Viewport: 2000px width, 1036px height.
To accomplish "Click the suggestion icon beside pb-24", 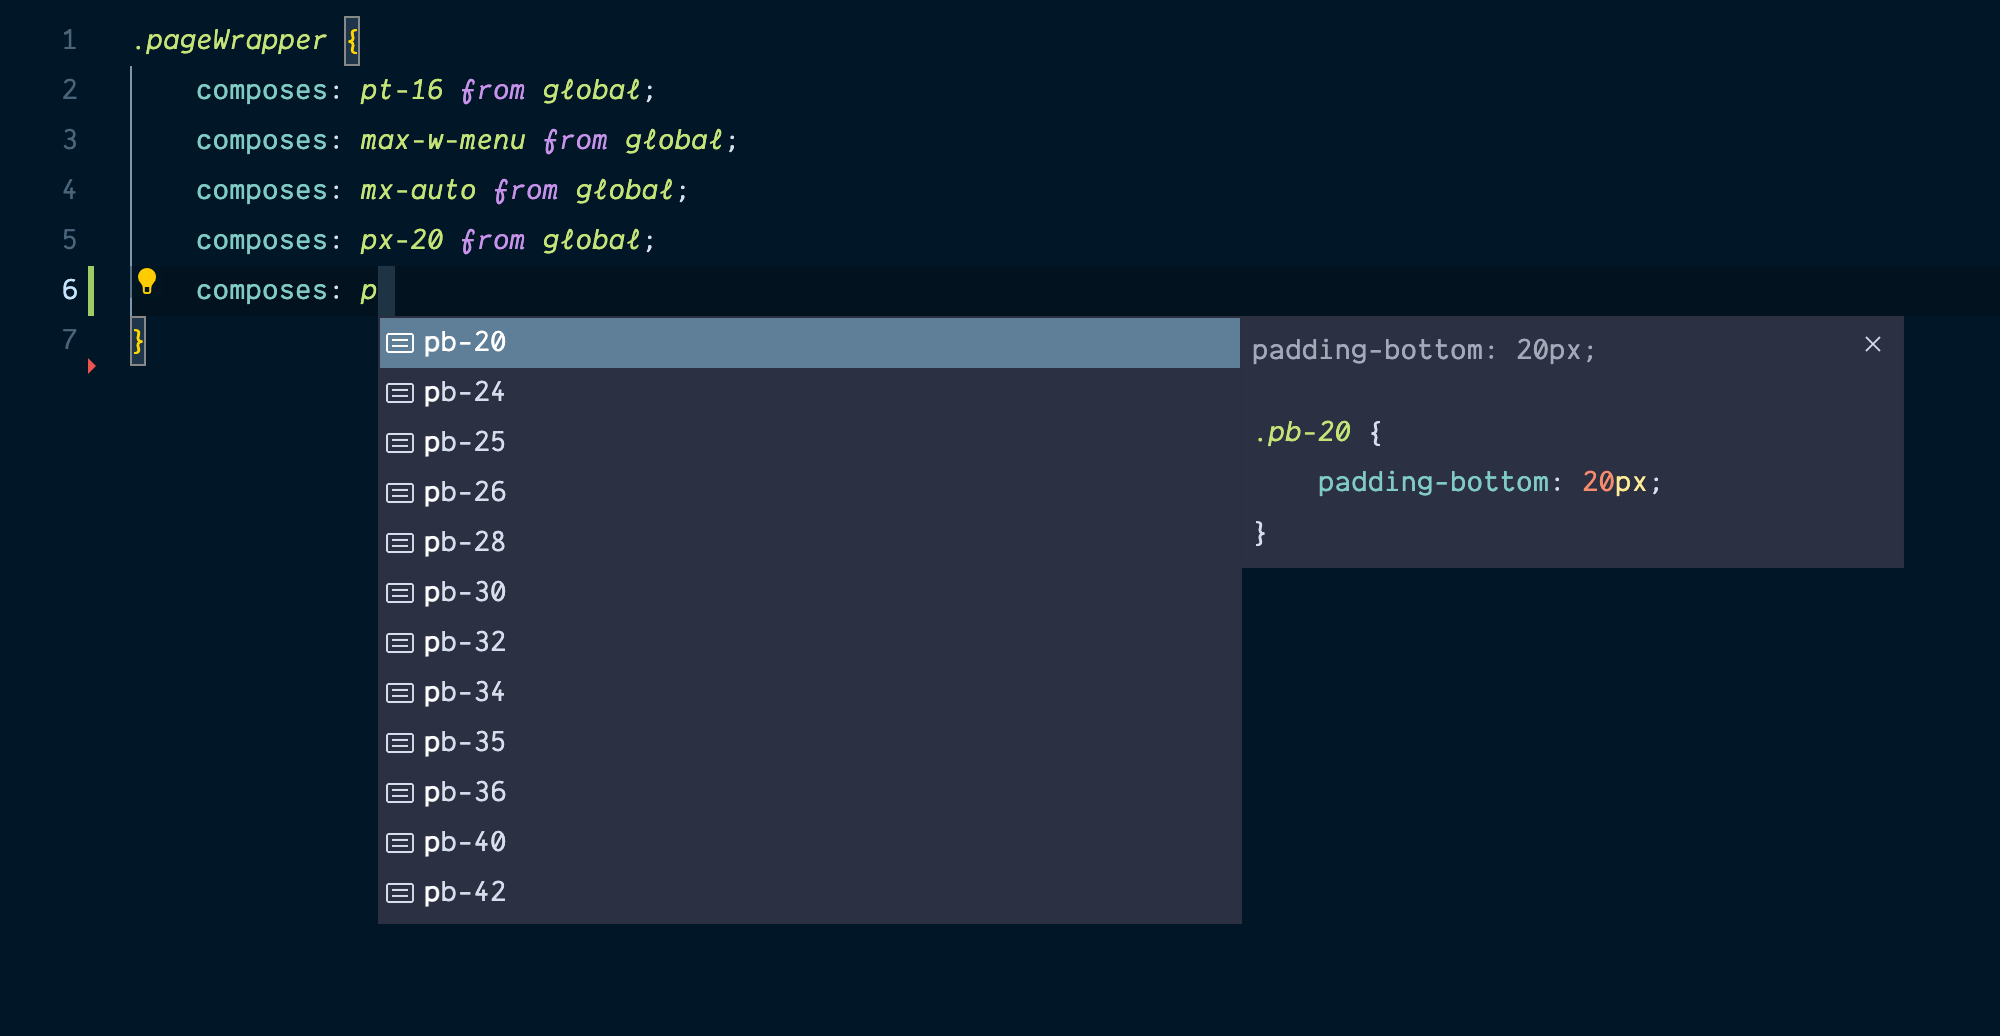I will [400, 392].
